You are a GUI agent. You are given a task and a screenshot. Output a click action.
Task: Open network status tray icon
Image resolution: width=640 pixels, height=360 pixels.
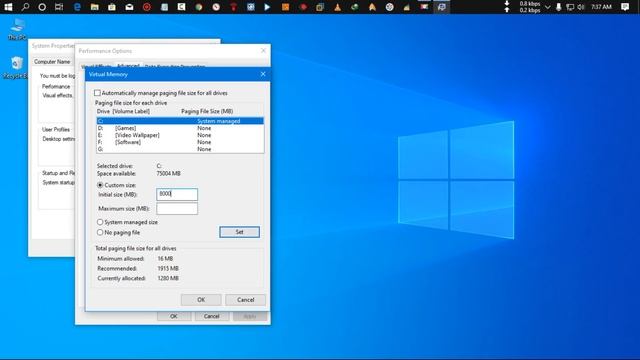570,7
